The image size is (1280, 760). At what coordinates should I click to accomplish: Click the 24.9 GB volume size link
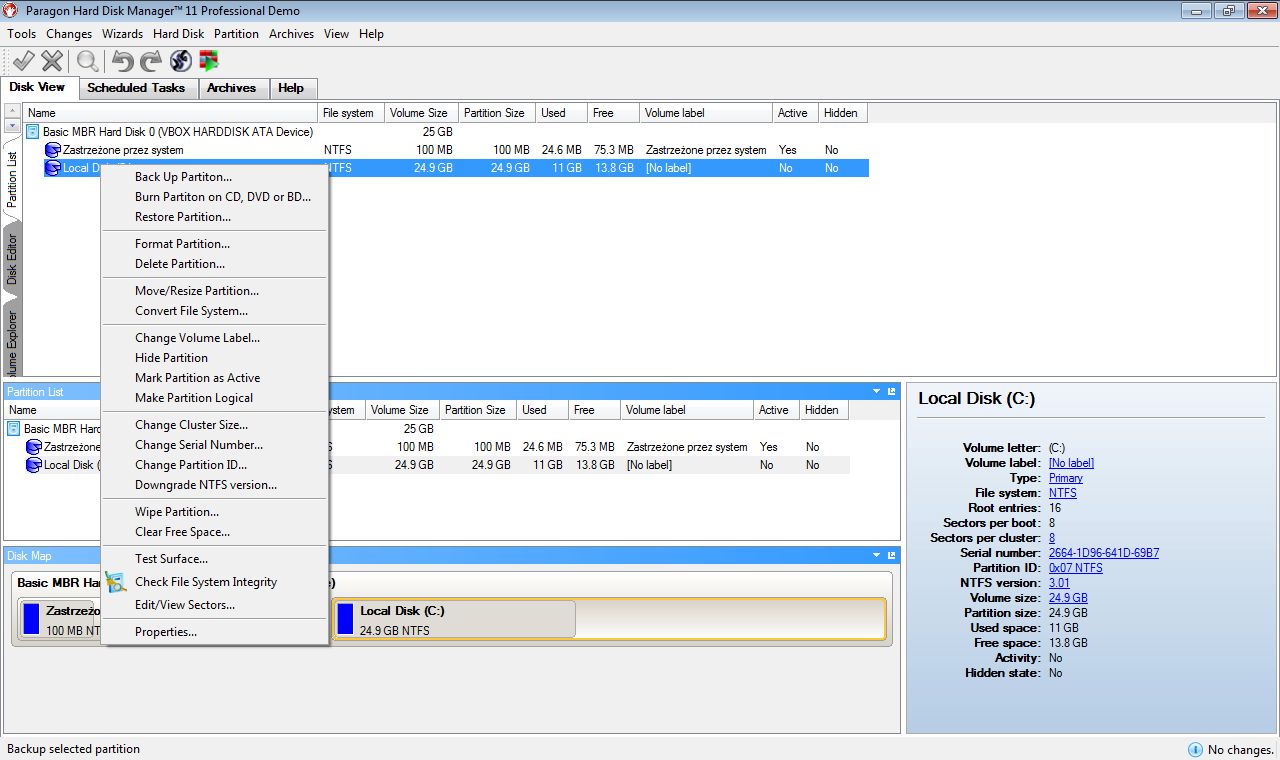tap(1068, 598)
